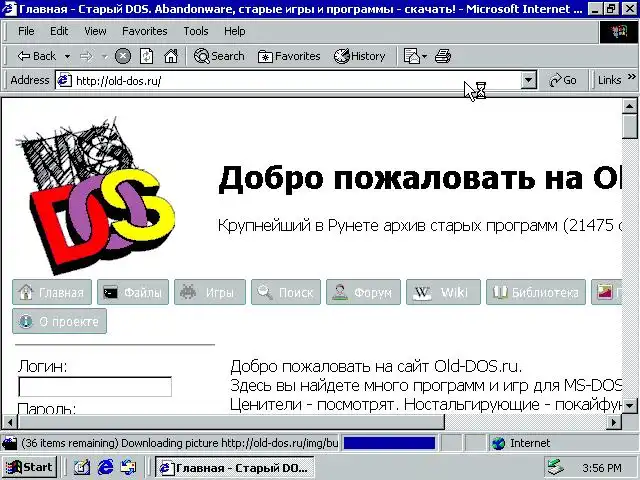
Task: Open the Back history dropdown arrow
Action: (x=67, y=56)
